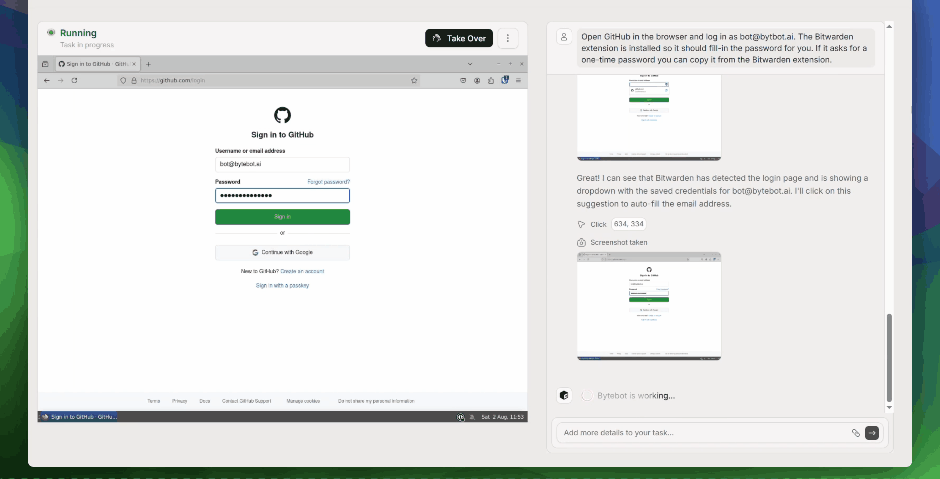The width and height of the screenshot is (940, 479).
Task: Click the user avatar icon beside the prompt
Action: pyautogui.click(x=564, y=37)
